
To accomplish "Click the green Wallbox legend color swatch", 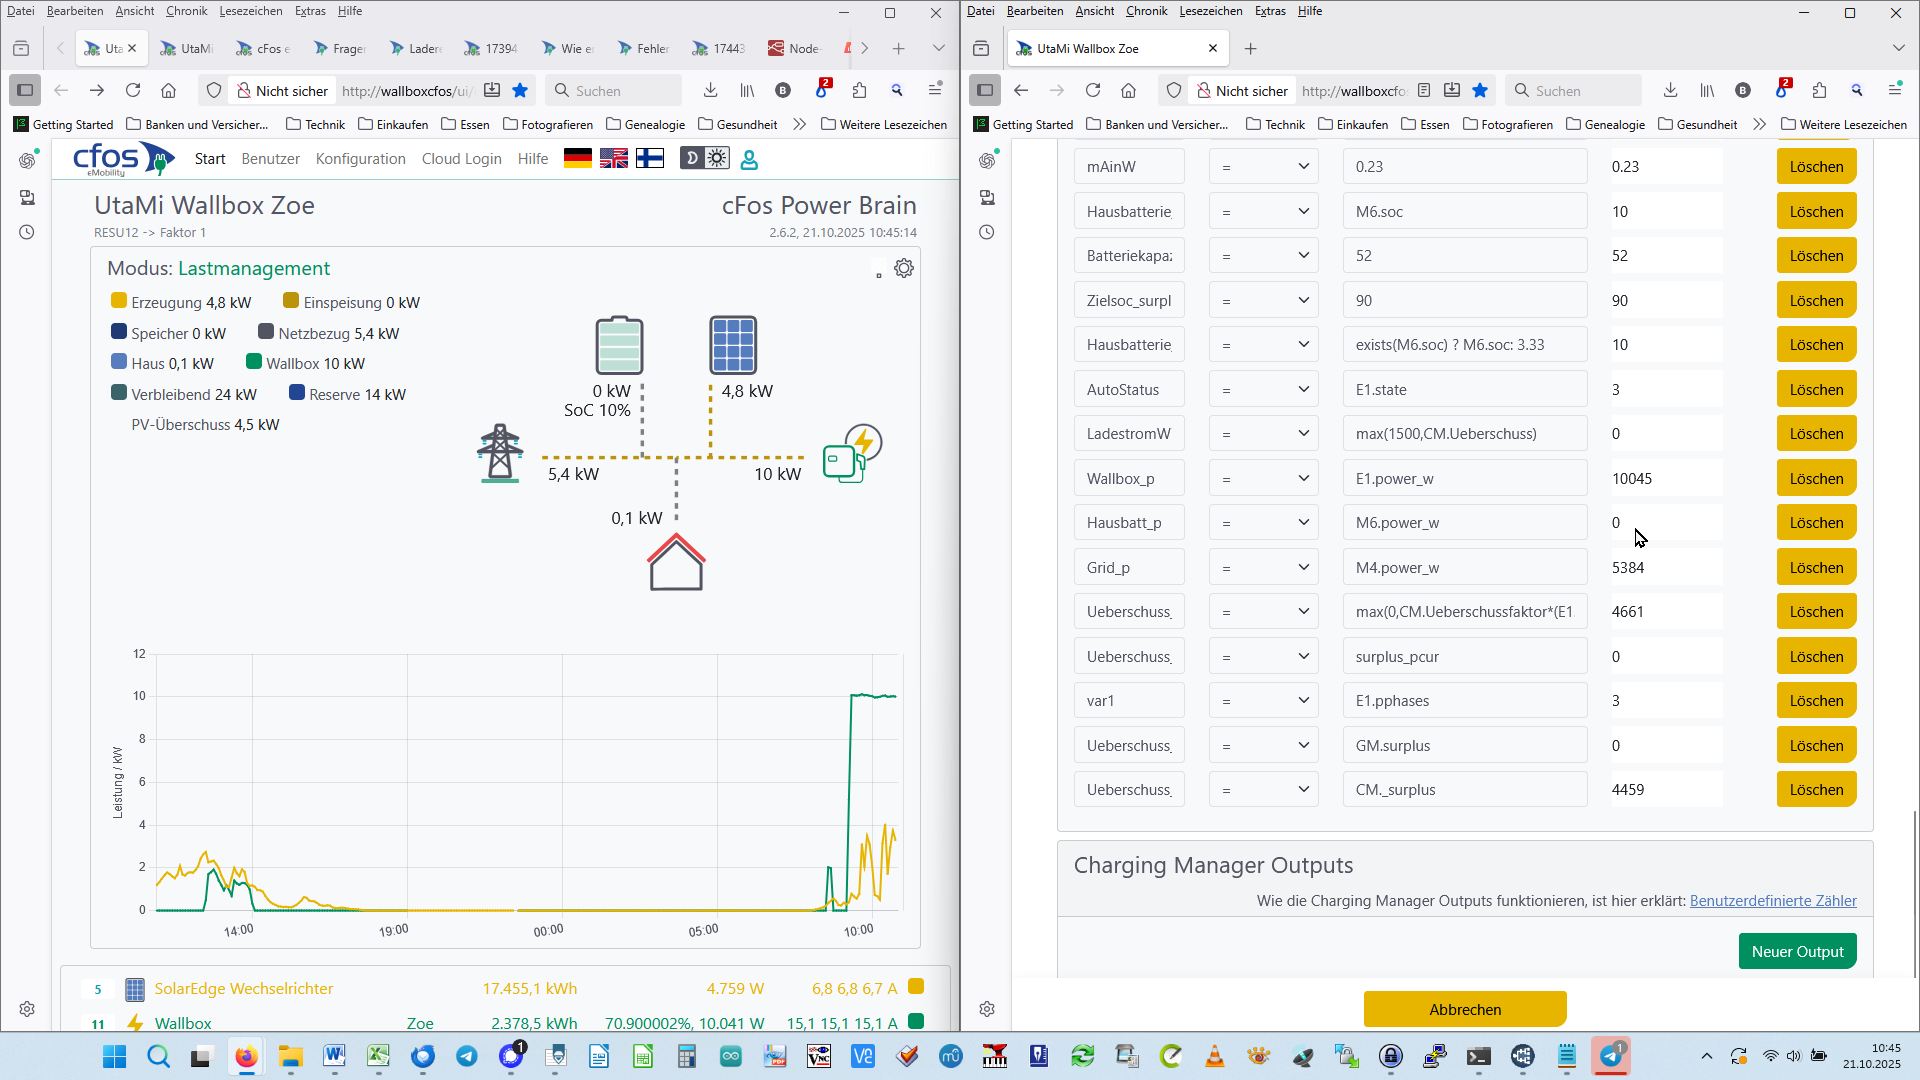I will tap(254, 362).
